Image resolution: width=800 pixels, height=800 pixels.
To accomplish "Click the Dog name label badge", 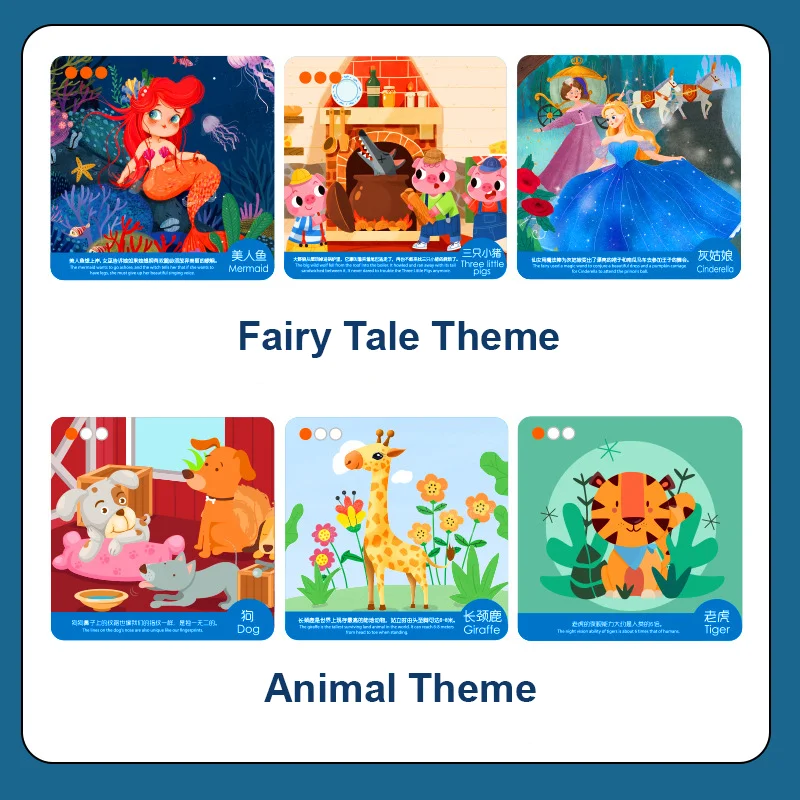I will 248,621.
